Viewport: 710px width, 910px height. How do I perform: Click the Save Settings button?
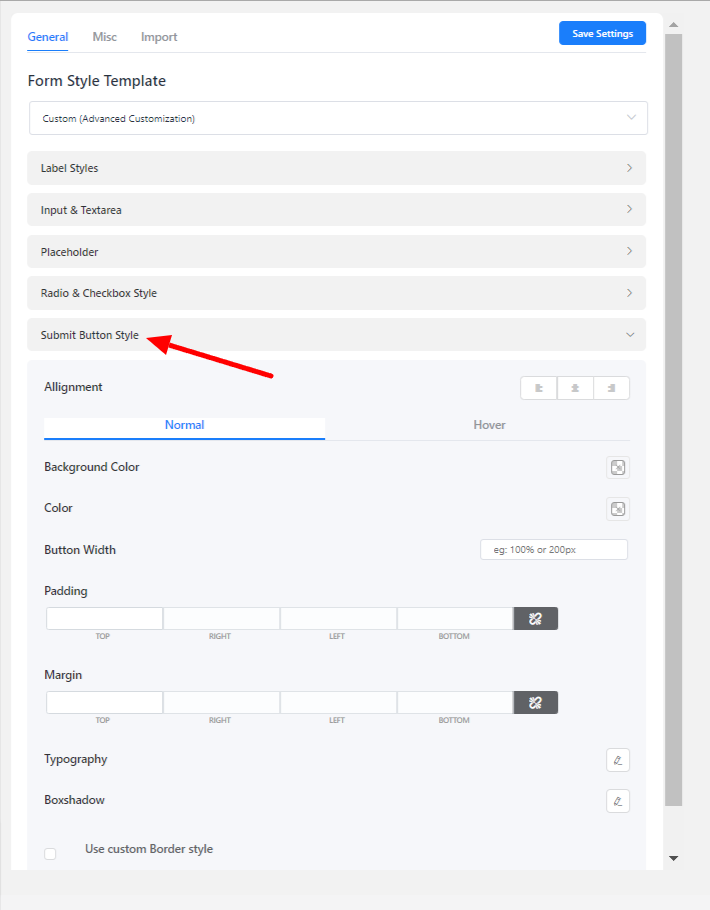602,33
